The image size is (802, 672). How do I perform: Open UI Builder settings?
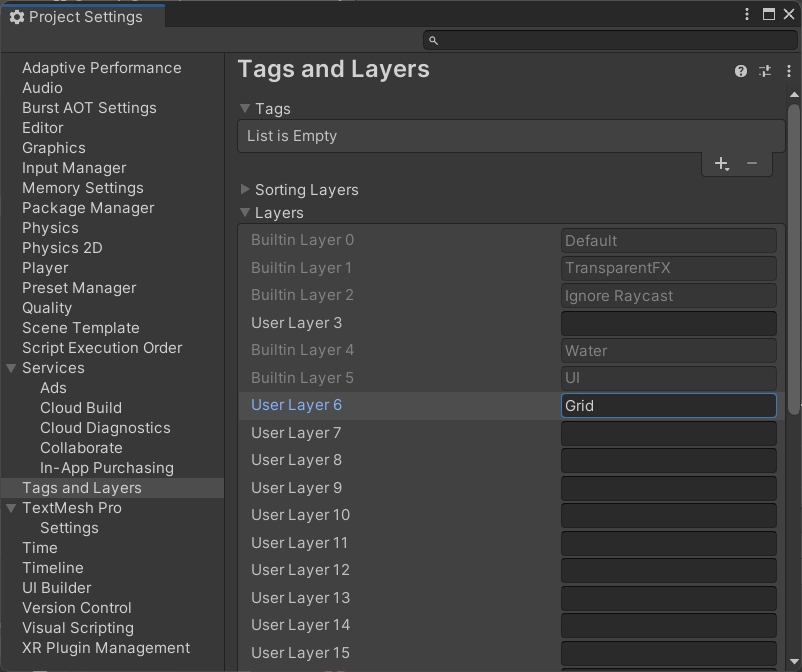pos(57,588)
